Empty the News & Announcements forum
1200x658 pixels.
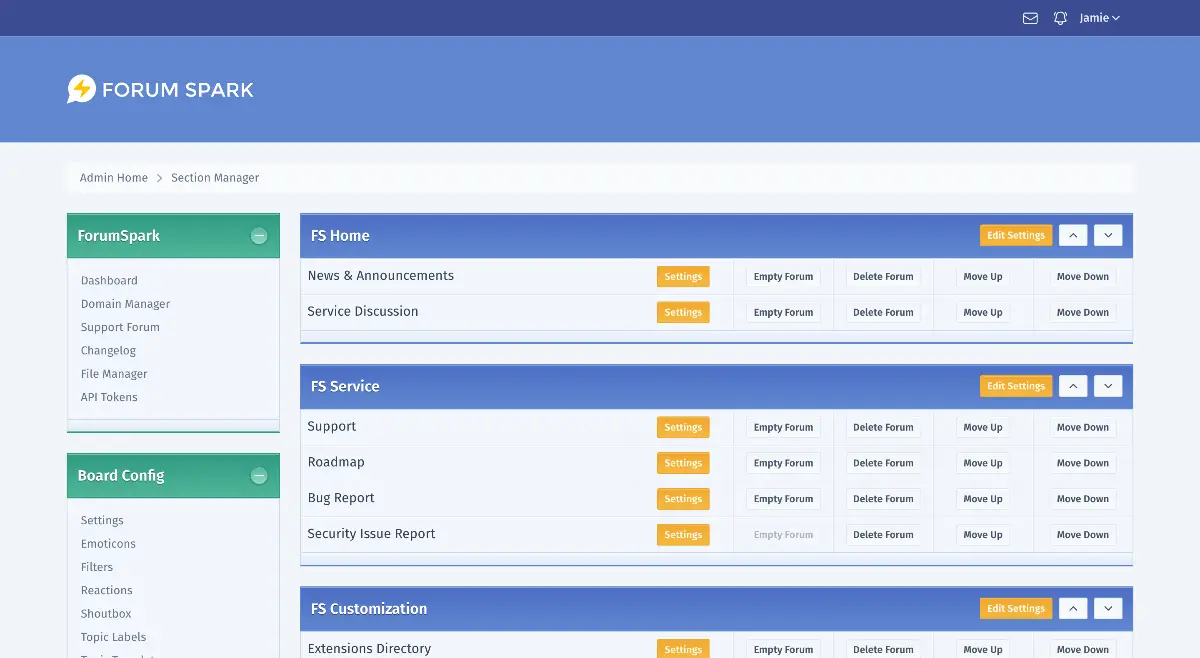pos(783,277)
